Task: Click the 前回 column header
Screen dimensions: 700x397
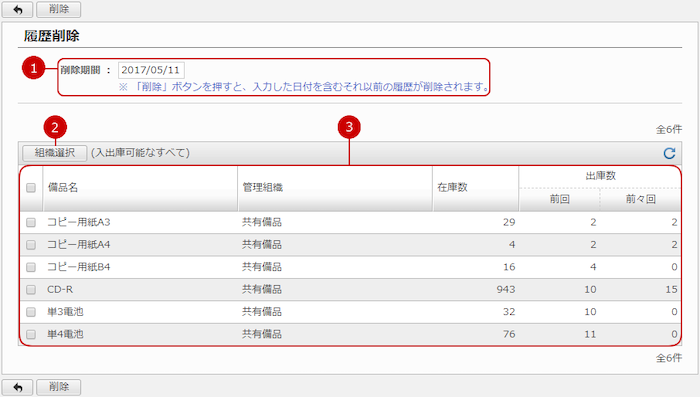Action: [x=559, y=199]
